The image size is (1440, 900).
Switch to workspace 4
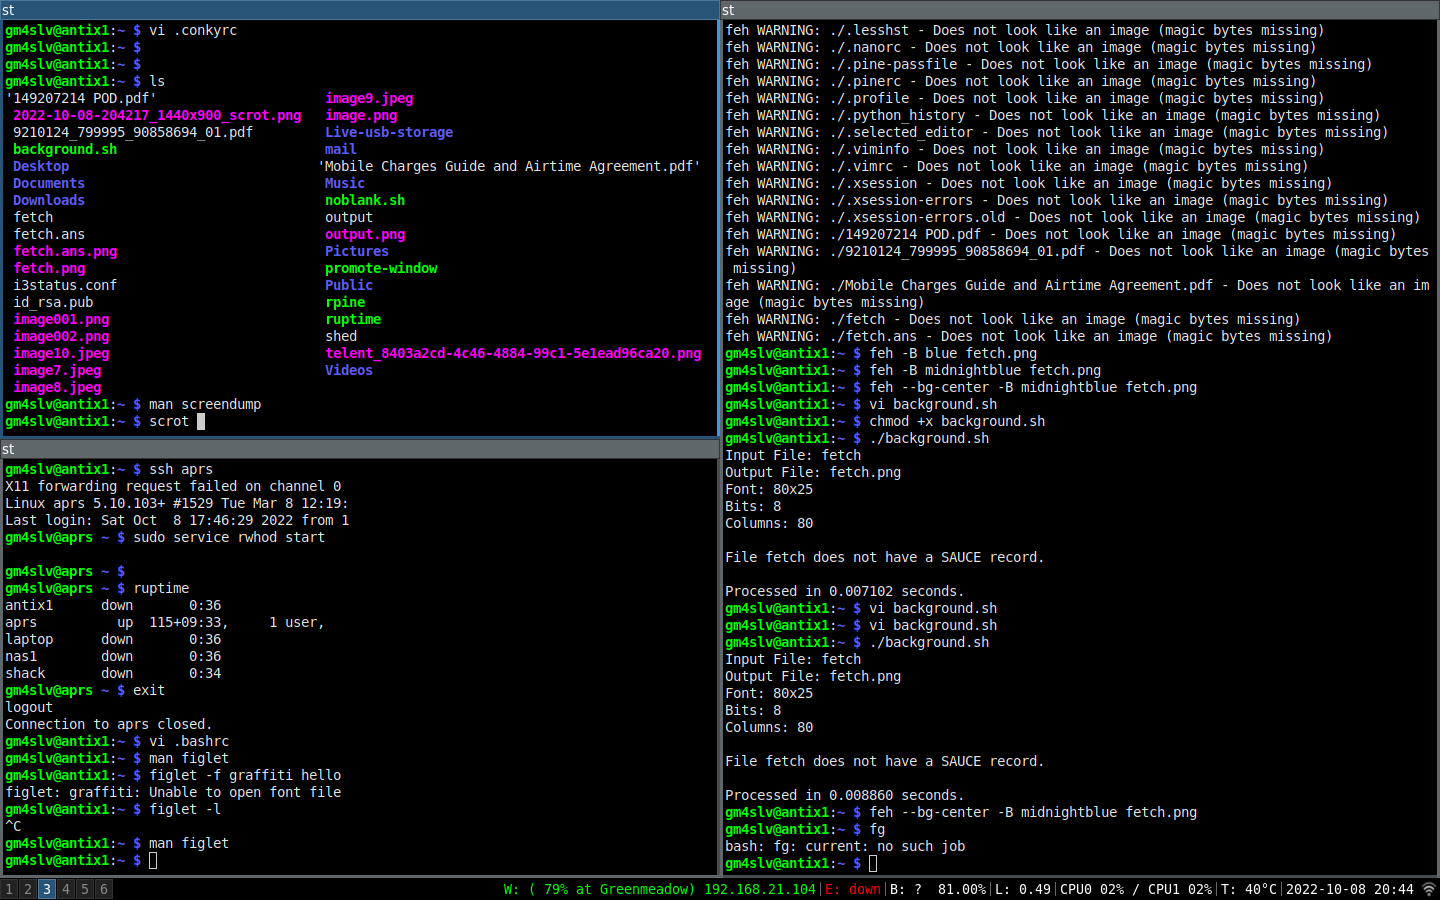click(x=66, y=889)
